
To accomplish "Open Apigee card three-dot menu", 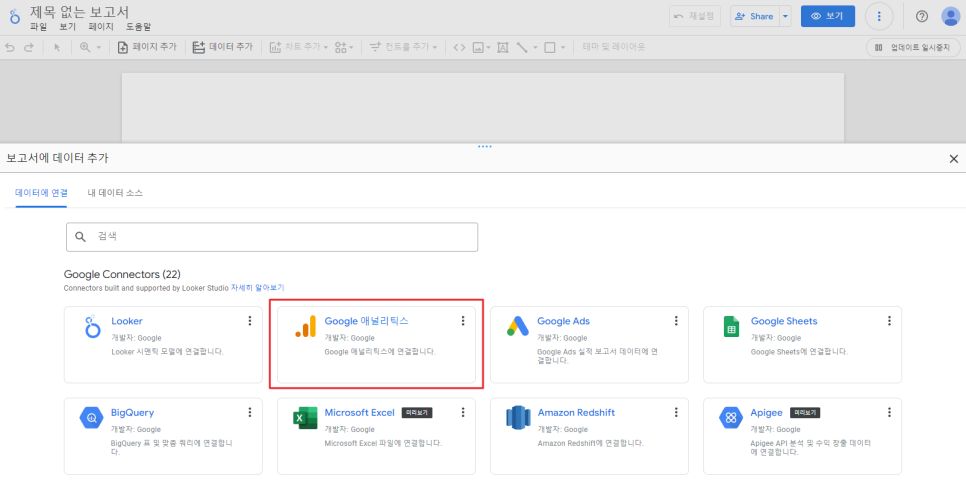I will point(889,412).
